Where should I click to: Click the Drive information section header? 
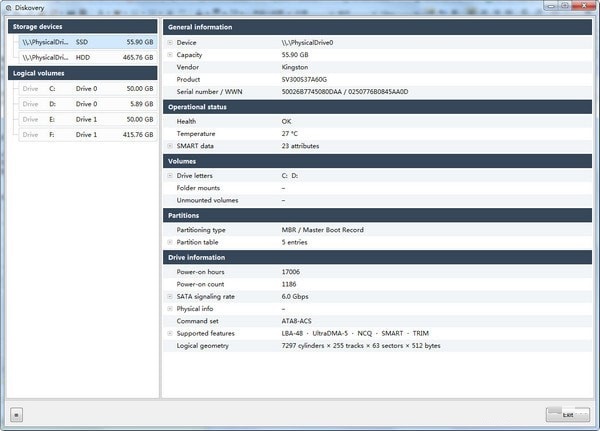[377, 257]
